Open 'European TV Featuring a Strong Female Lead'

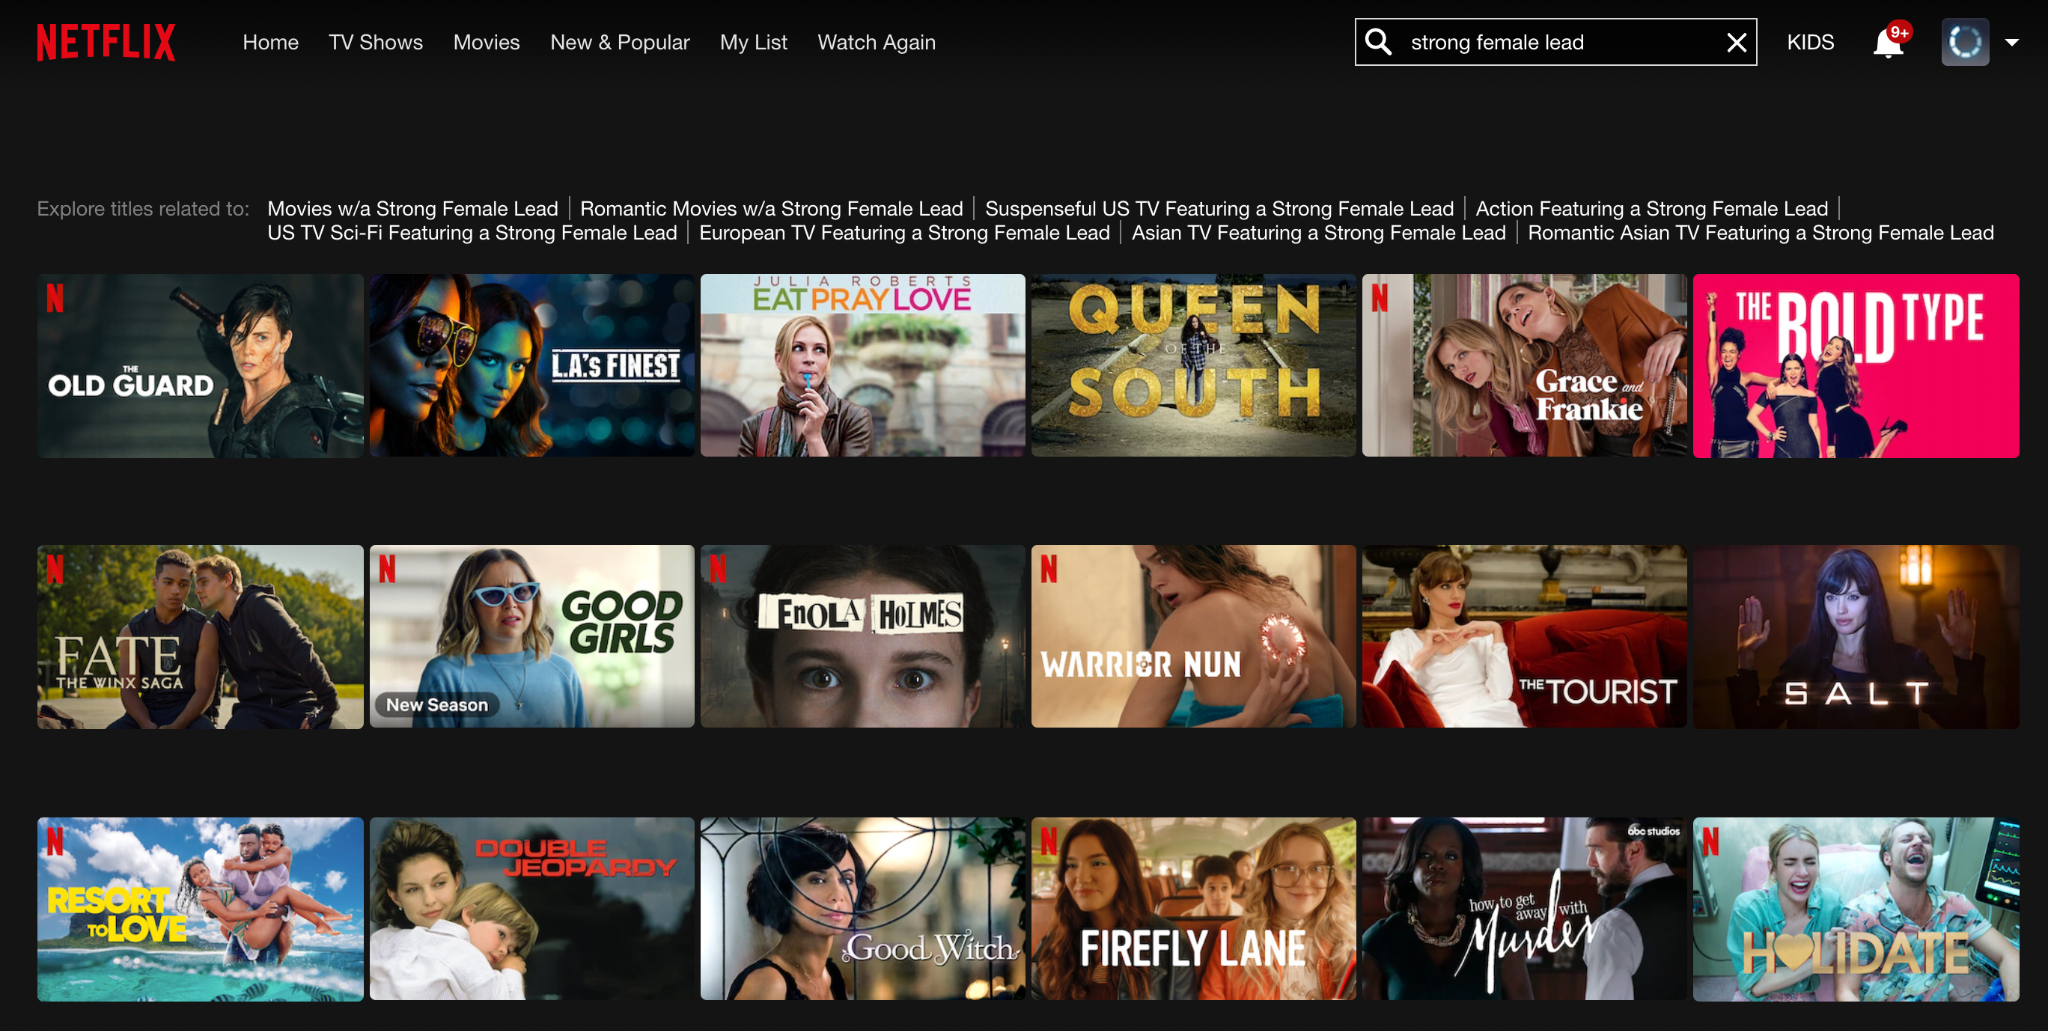pos(905,232)
